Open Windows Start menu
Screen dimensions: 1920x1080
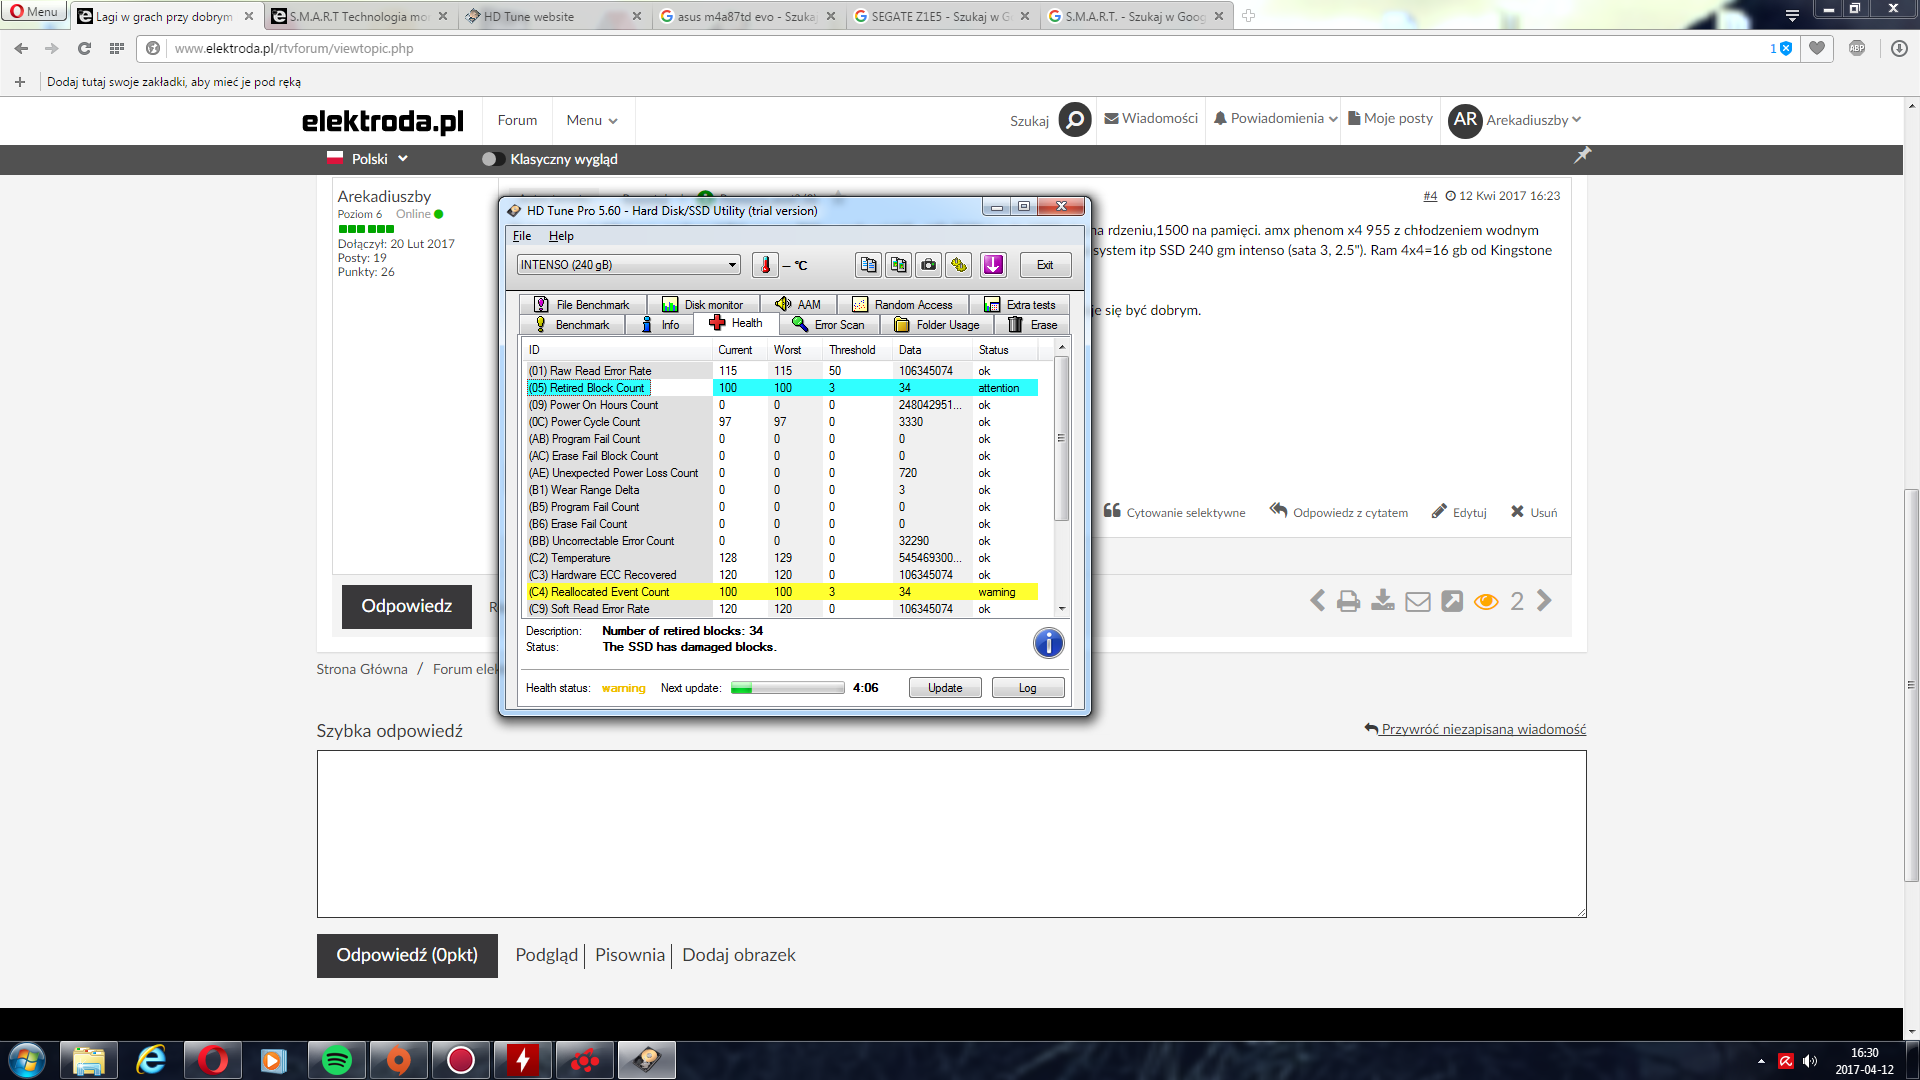click(x=27, y=1060)
